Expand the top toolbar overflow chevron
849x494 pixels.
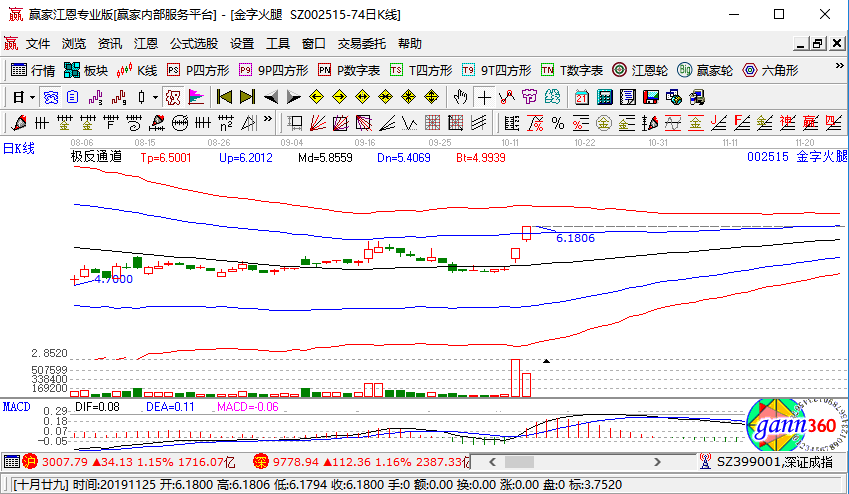(840, 66)
